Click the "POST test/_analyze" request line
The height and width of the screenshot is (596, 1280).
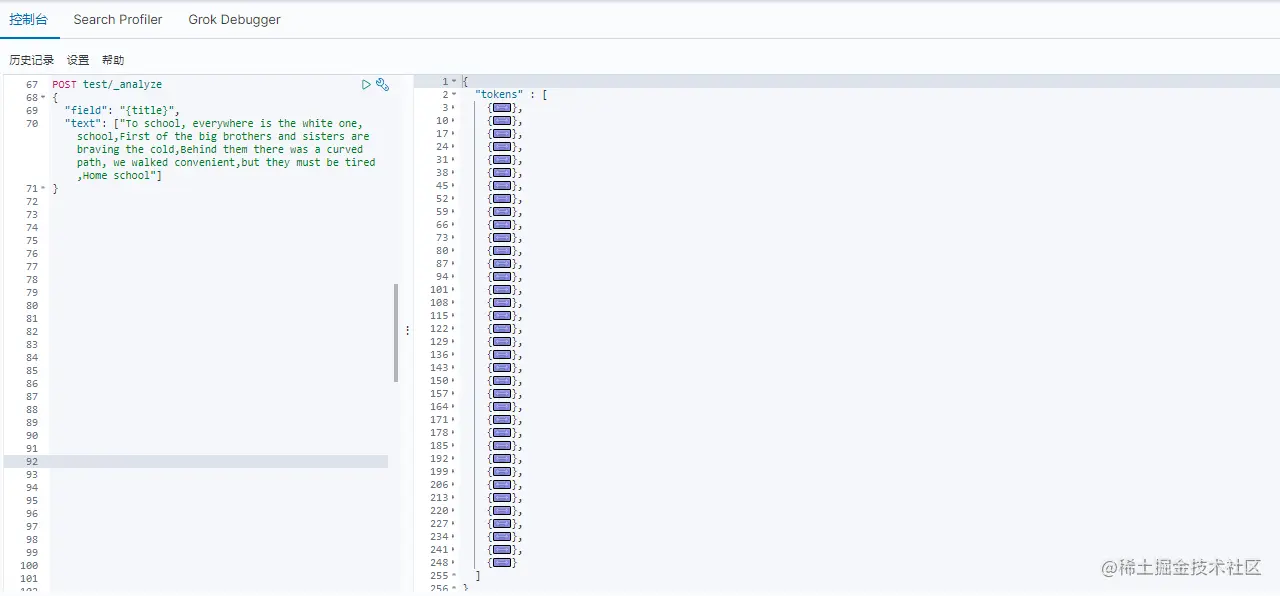[107, 85]
